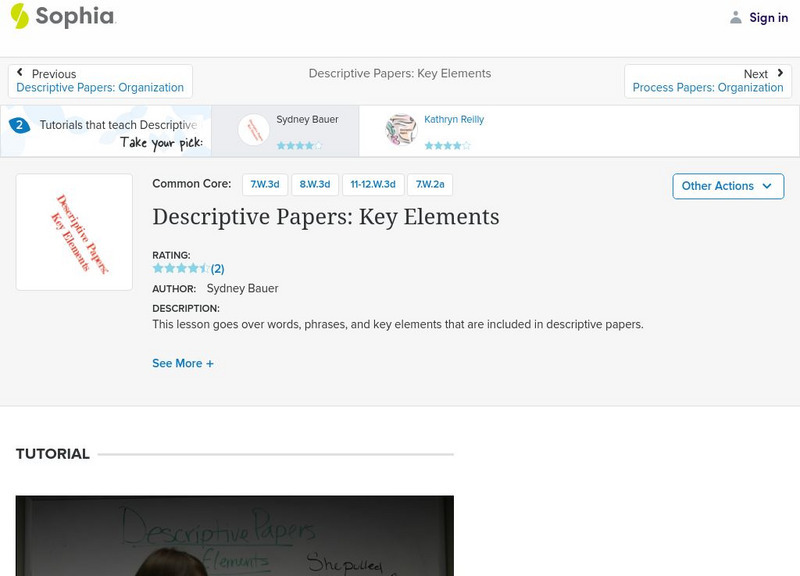800x576 pixels.
Task: Open the 7.W.3d Common Core standard
Action: [x=265, y=185]
